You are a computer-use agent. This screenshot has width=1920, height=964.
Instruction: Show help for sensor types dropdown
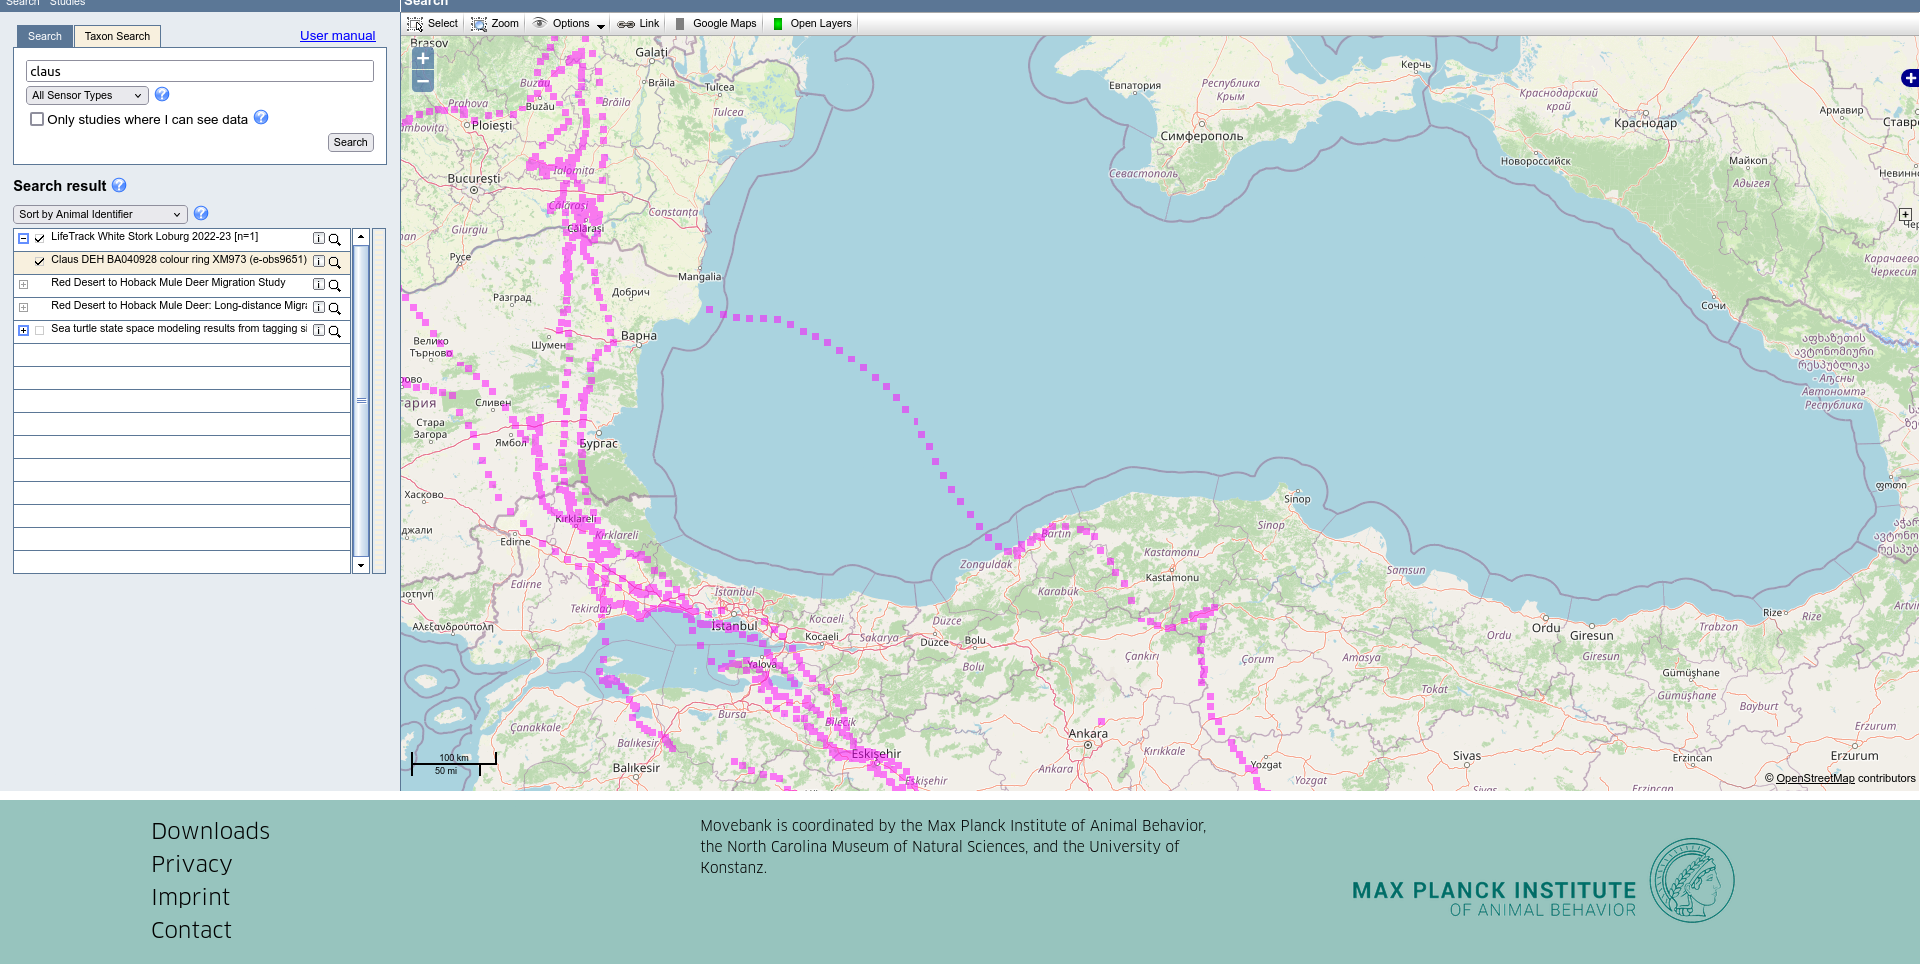162,94
